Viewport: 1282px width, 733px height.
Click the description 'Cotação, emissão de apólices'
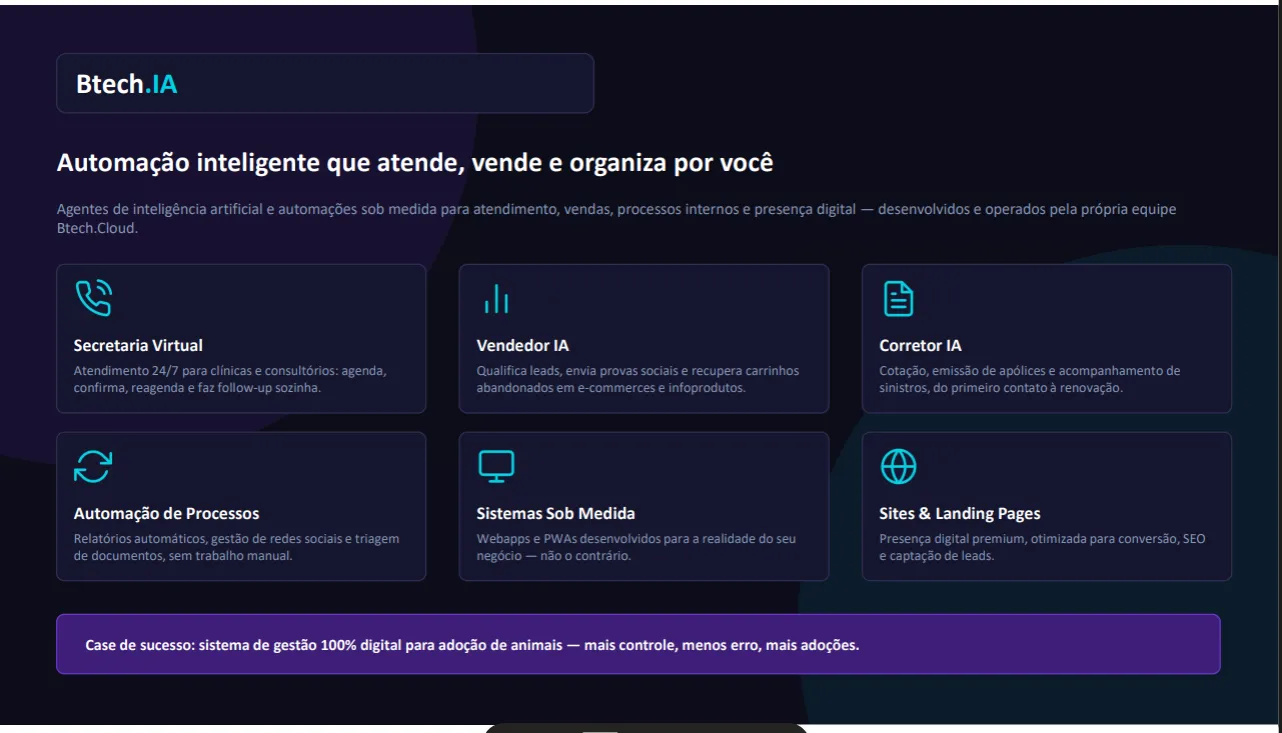pyautogui.click(x=1030, y=379)
